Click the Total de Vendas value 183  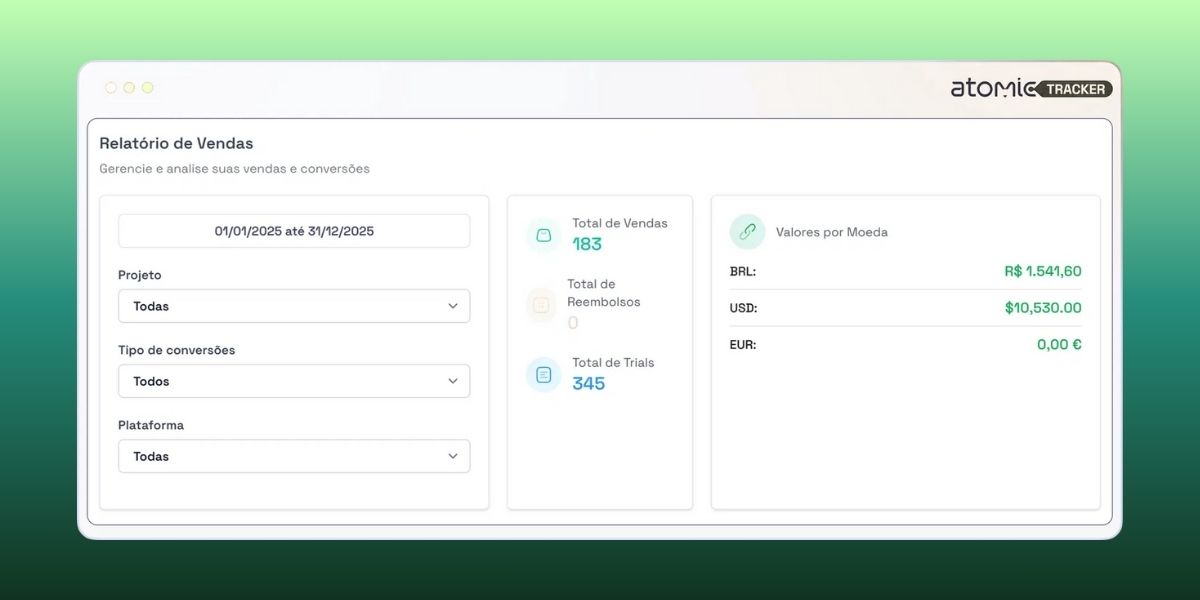[x=587, y=244]
